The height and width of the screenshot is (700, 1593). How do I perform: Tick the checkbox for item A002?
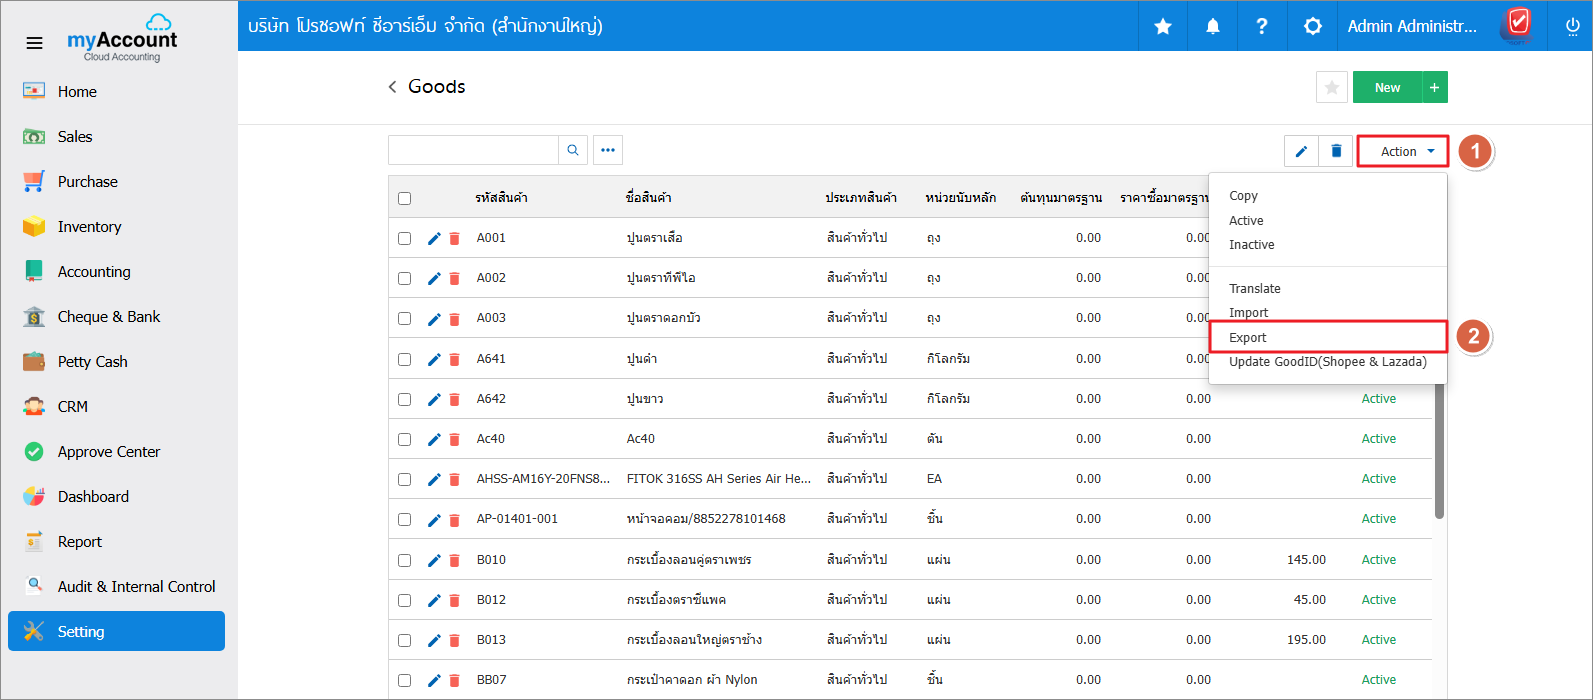(405, 279)
